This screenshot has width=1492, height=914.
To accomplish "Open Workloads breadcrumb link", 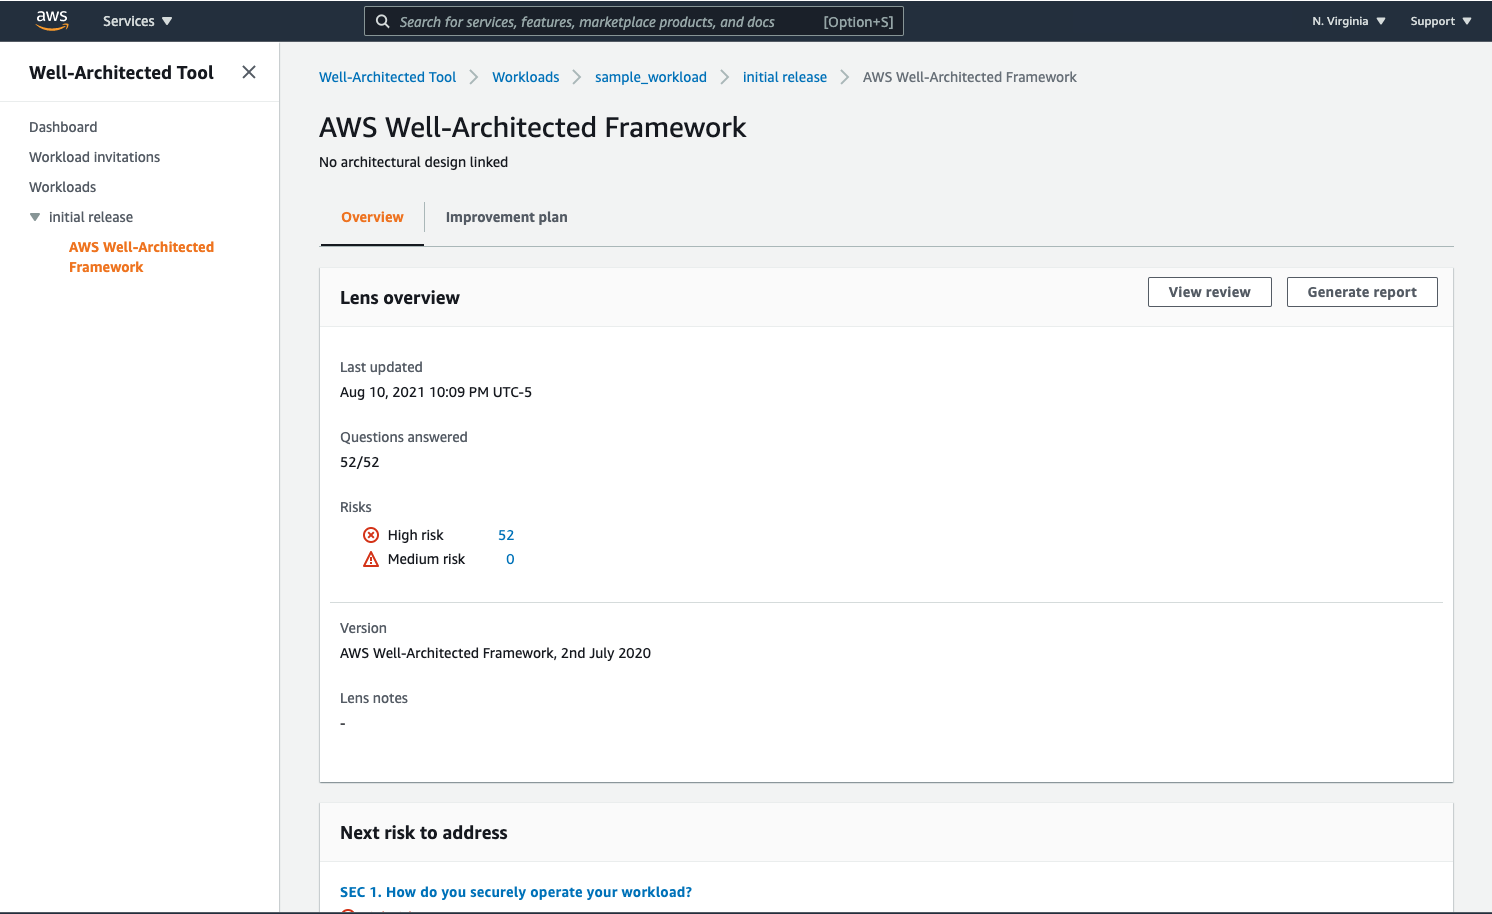I will click(x=525, y=77).
